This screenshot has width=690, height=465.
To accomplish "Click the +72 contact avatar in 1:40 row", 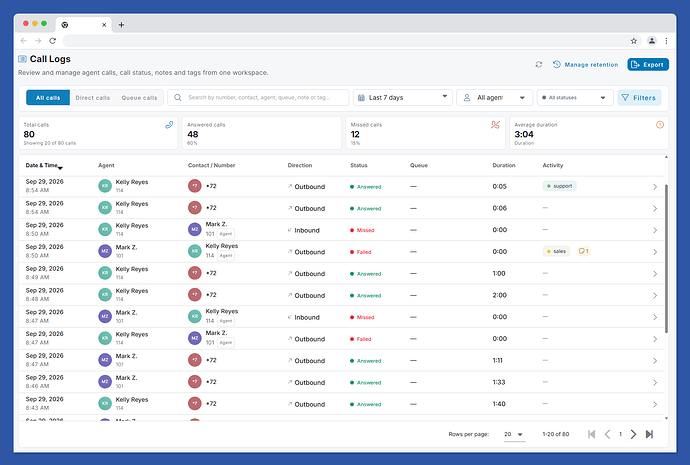I will coord(195,403).
